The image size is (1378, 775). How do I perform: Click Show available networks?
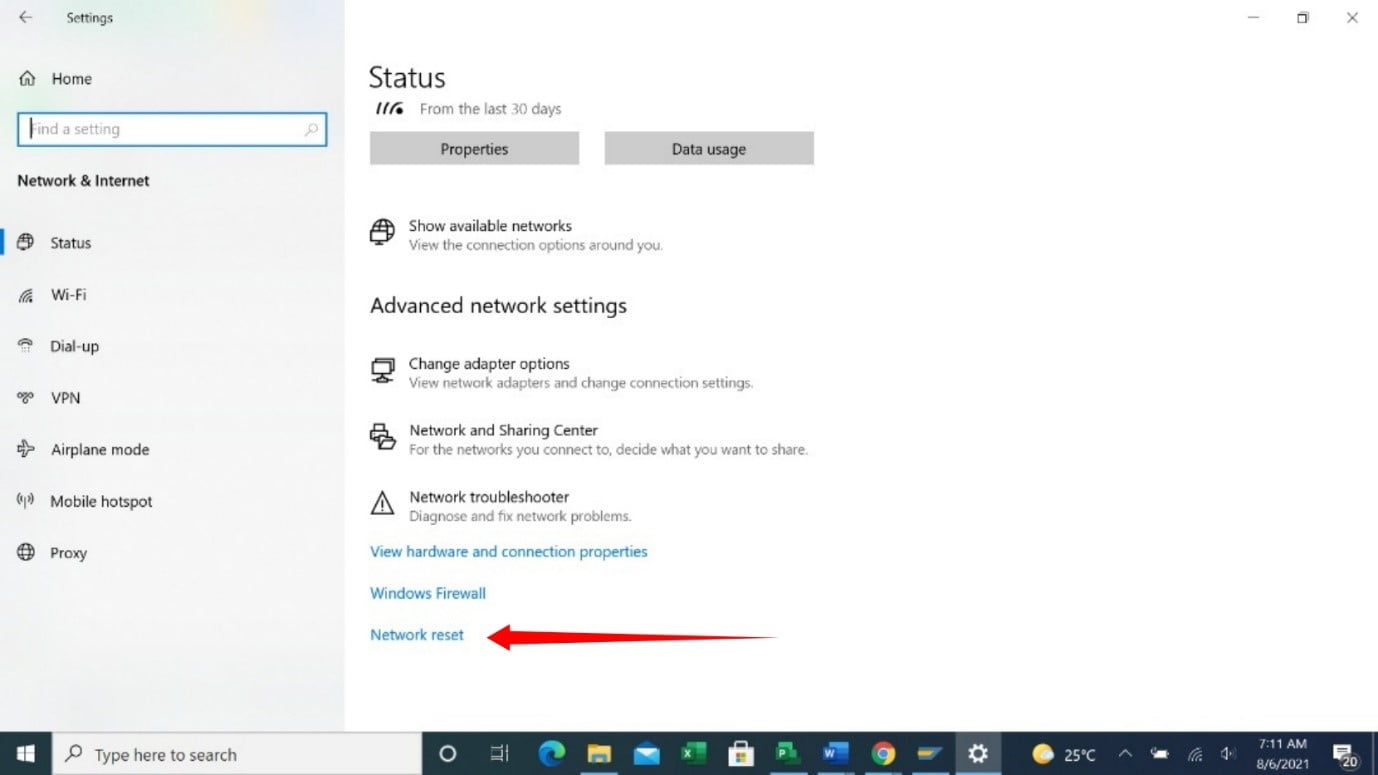pyautogui.click(x=490, y=226)
